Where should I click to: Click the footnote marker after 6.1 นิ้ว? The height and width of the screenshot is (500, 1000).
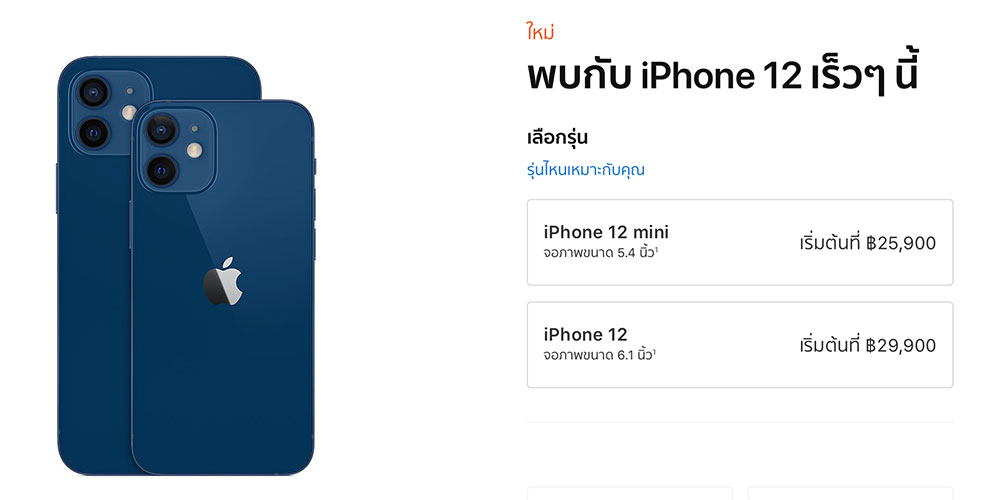coord(655,352)
